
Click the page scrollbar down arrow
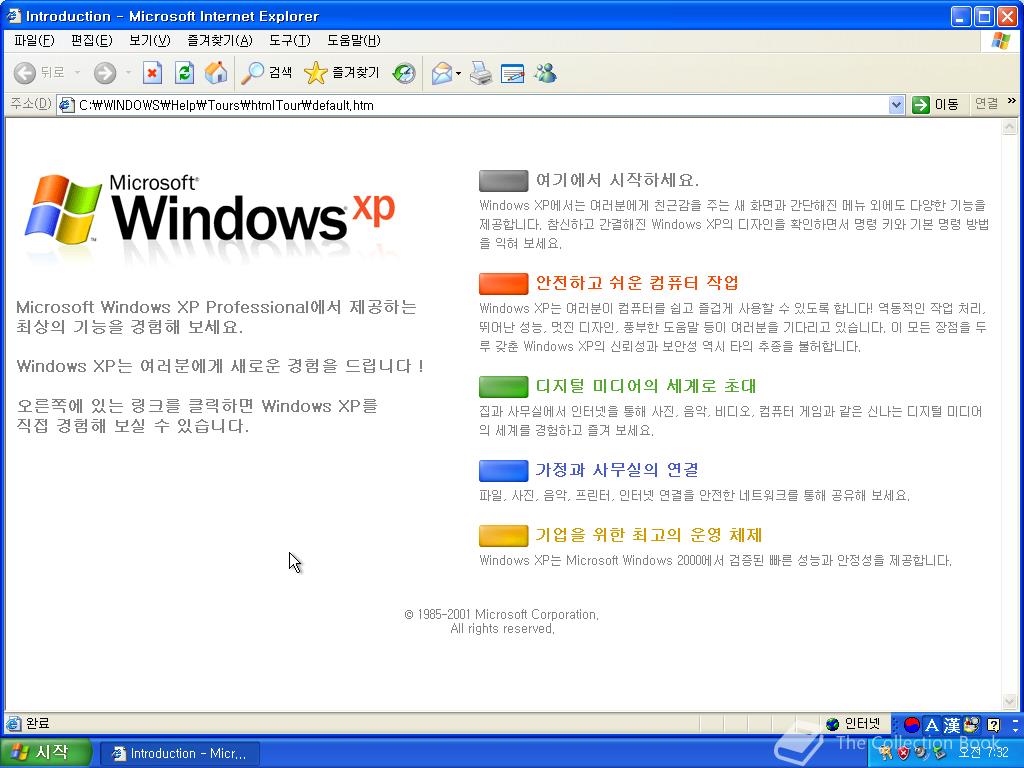1010,702
